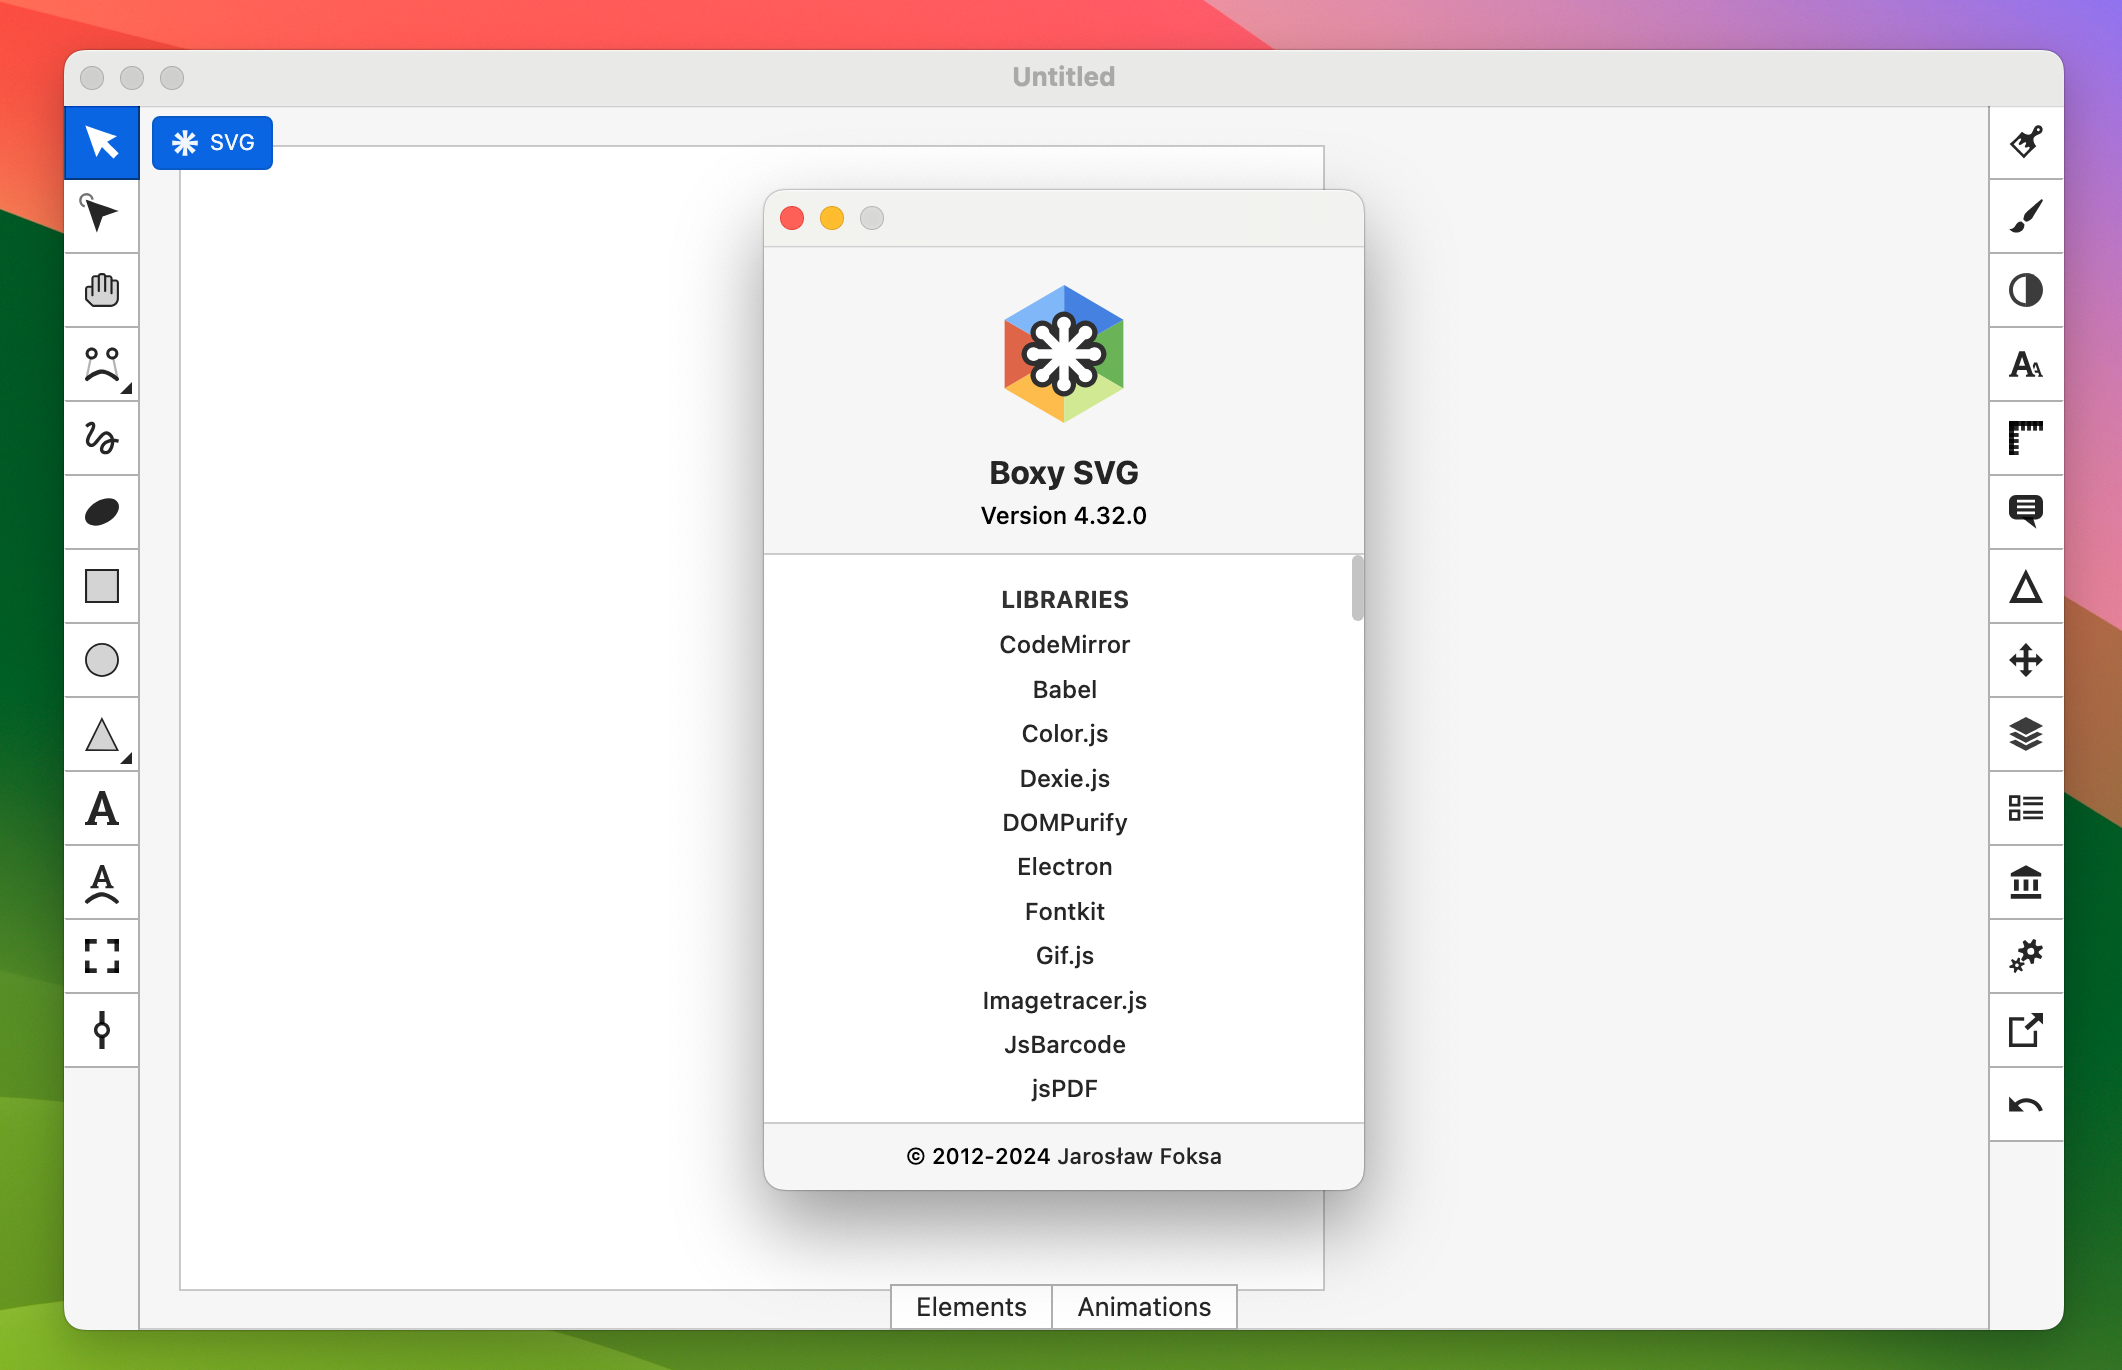
Task: Expand the triangle shape tool variants
Action: tap(125, 760)
